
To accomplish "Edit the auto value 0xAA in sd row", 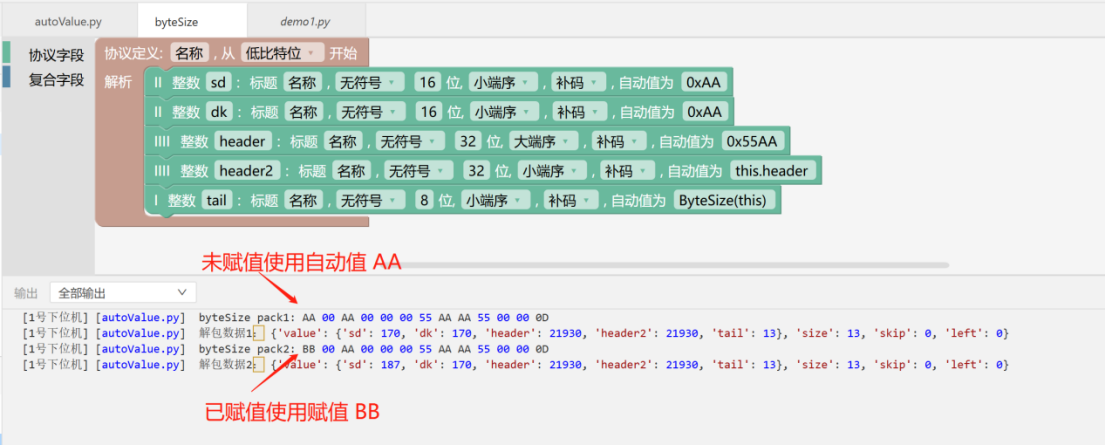I will pos(703,83).
